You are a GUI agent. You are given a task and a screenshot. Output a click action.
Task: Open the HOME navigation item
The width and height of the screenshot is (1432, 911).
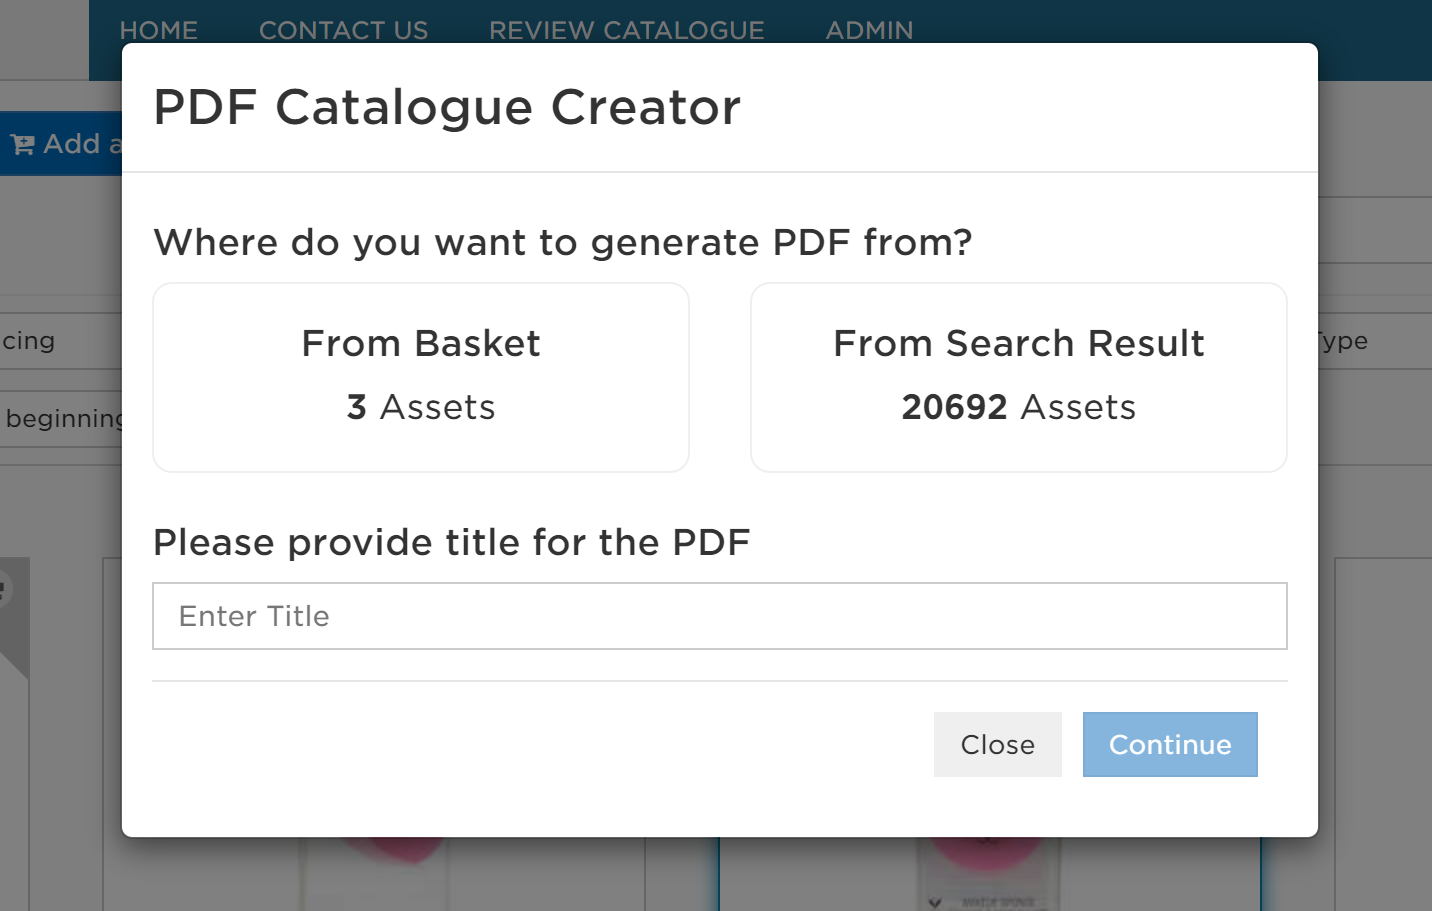point(159,30)
